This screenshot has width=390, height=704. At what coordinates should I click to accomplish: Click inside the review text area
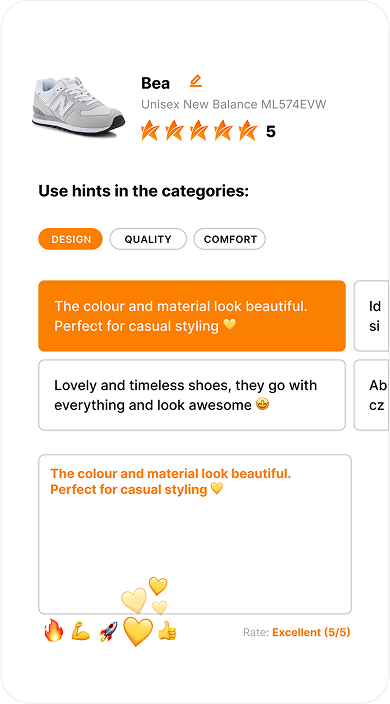click(x=195, y=534)
